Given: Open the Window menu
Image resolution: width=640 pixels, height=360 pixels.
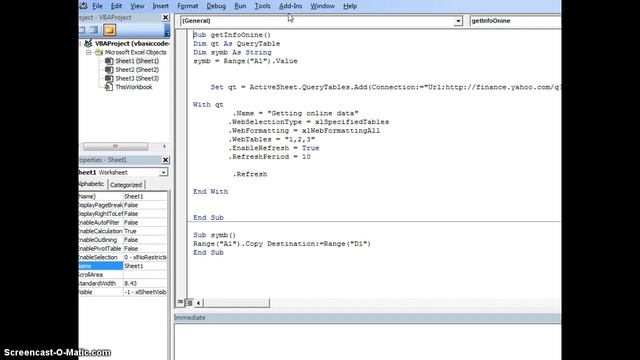Looking at the screenshot, I should point(322,6).
